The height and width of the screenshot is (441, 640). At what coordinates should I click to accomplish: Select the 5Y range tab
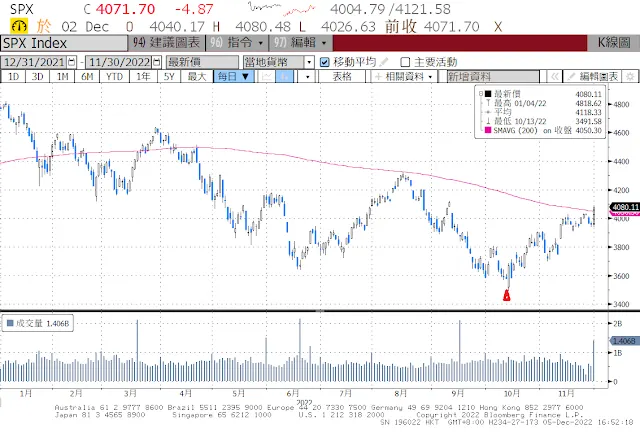(169, 76)
